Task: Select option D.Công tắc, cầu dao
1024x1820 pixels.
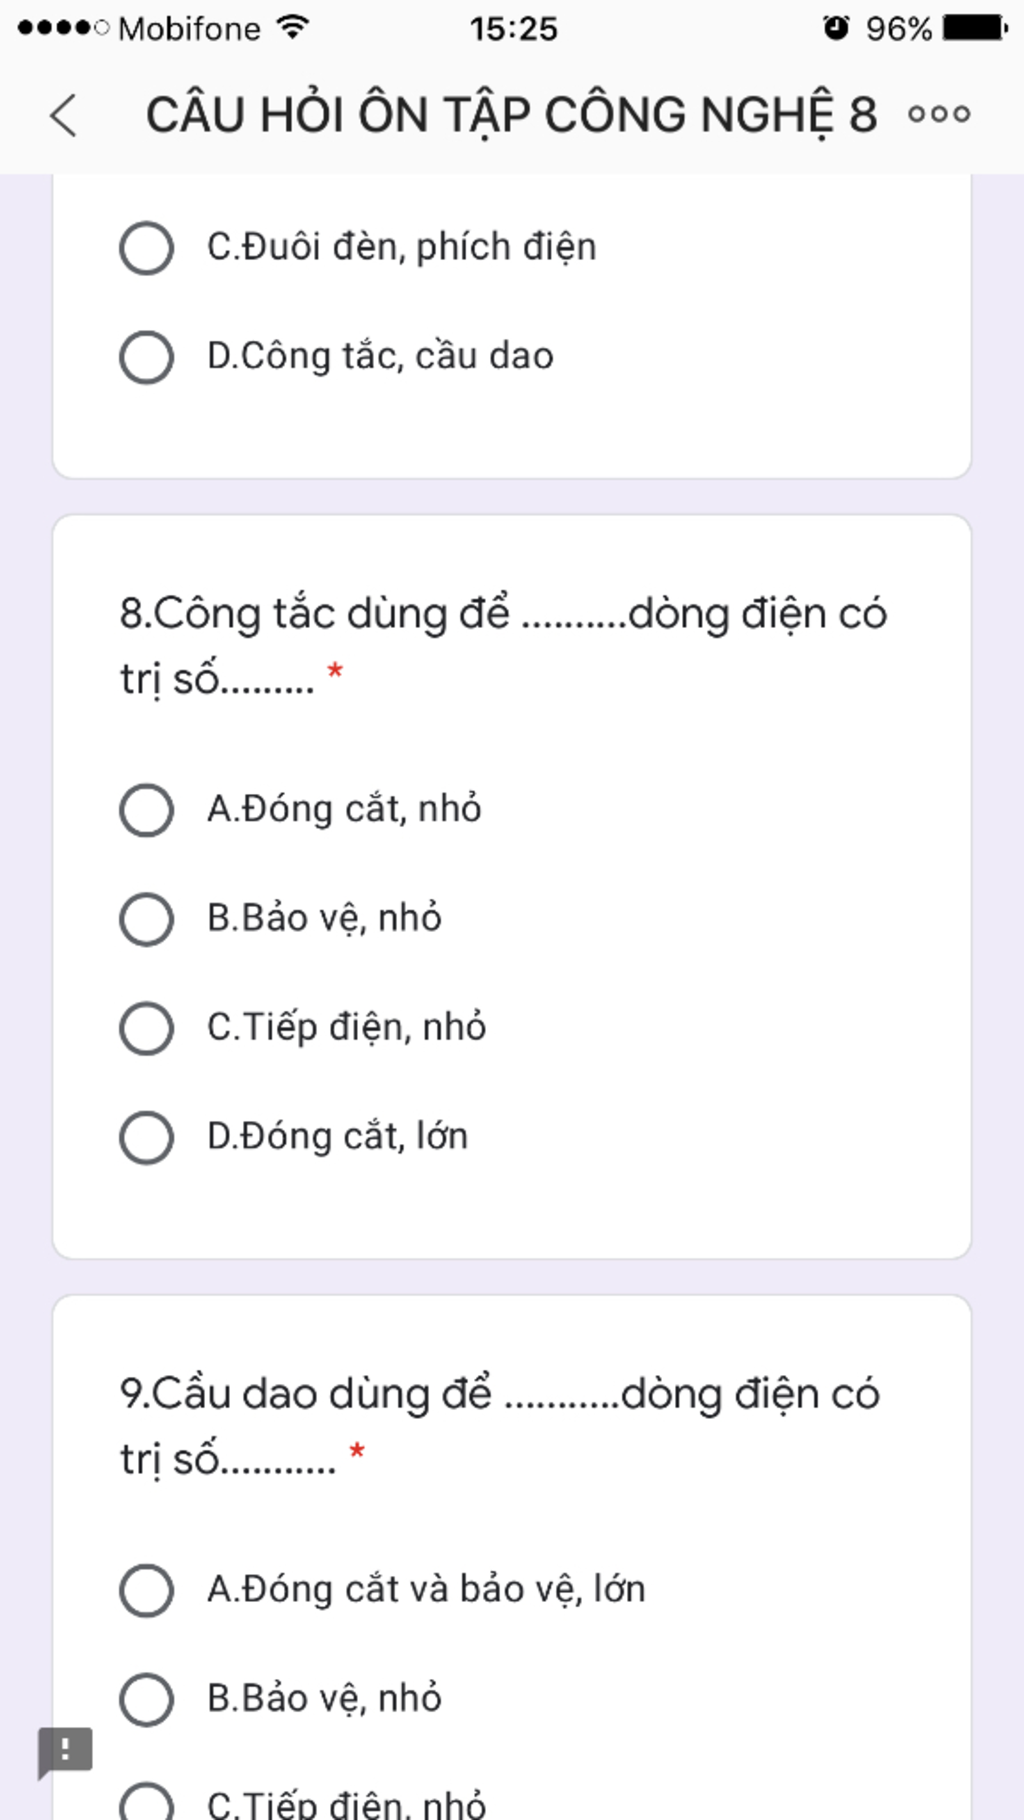Action: click(147, 357)
